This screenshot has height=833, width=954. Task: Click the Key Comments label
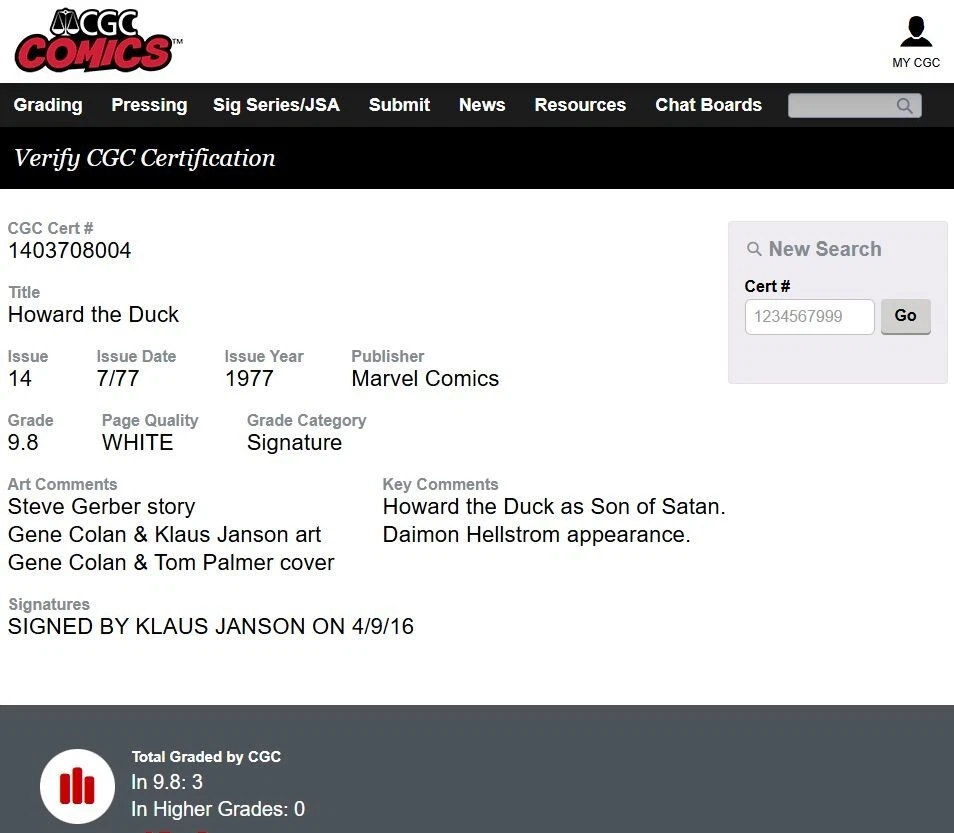click(x=440, y=484)
